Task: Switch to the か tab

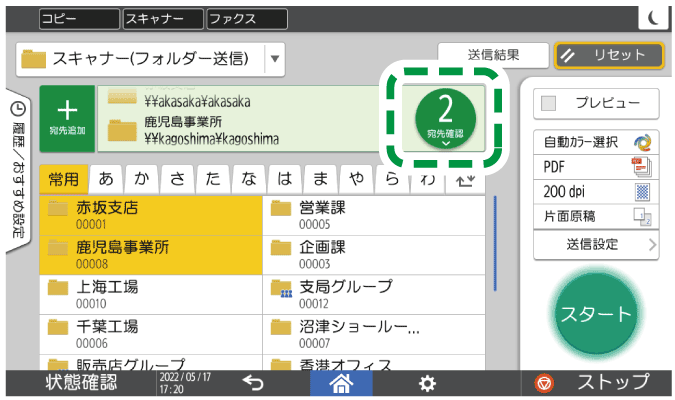Action: [x=142, y=179]
